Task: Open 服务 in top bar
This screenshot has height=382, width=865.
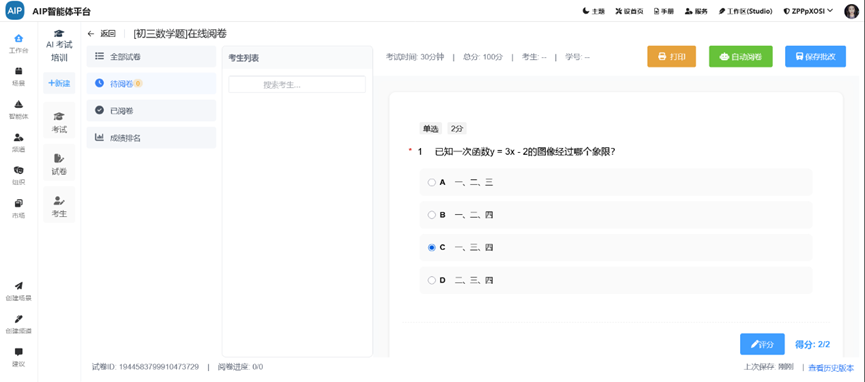Action: [696, 11]
